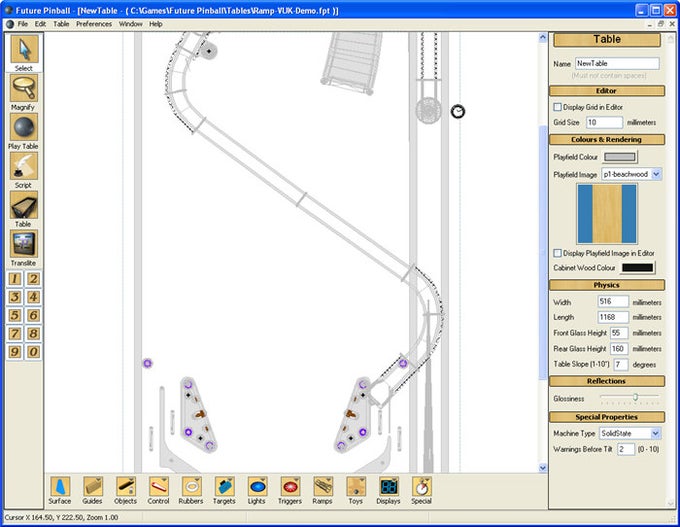
Task: Choose the Magnify tool
Action: [24, 88]
